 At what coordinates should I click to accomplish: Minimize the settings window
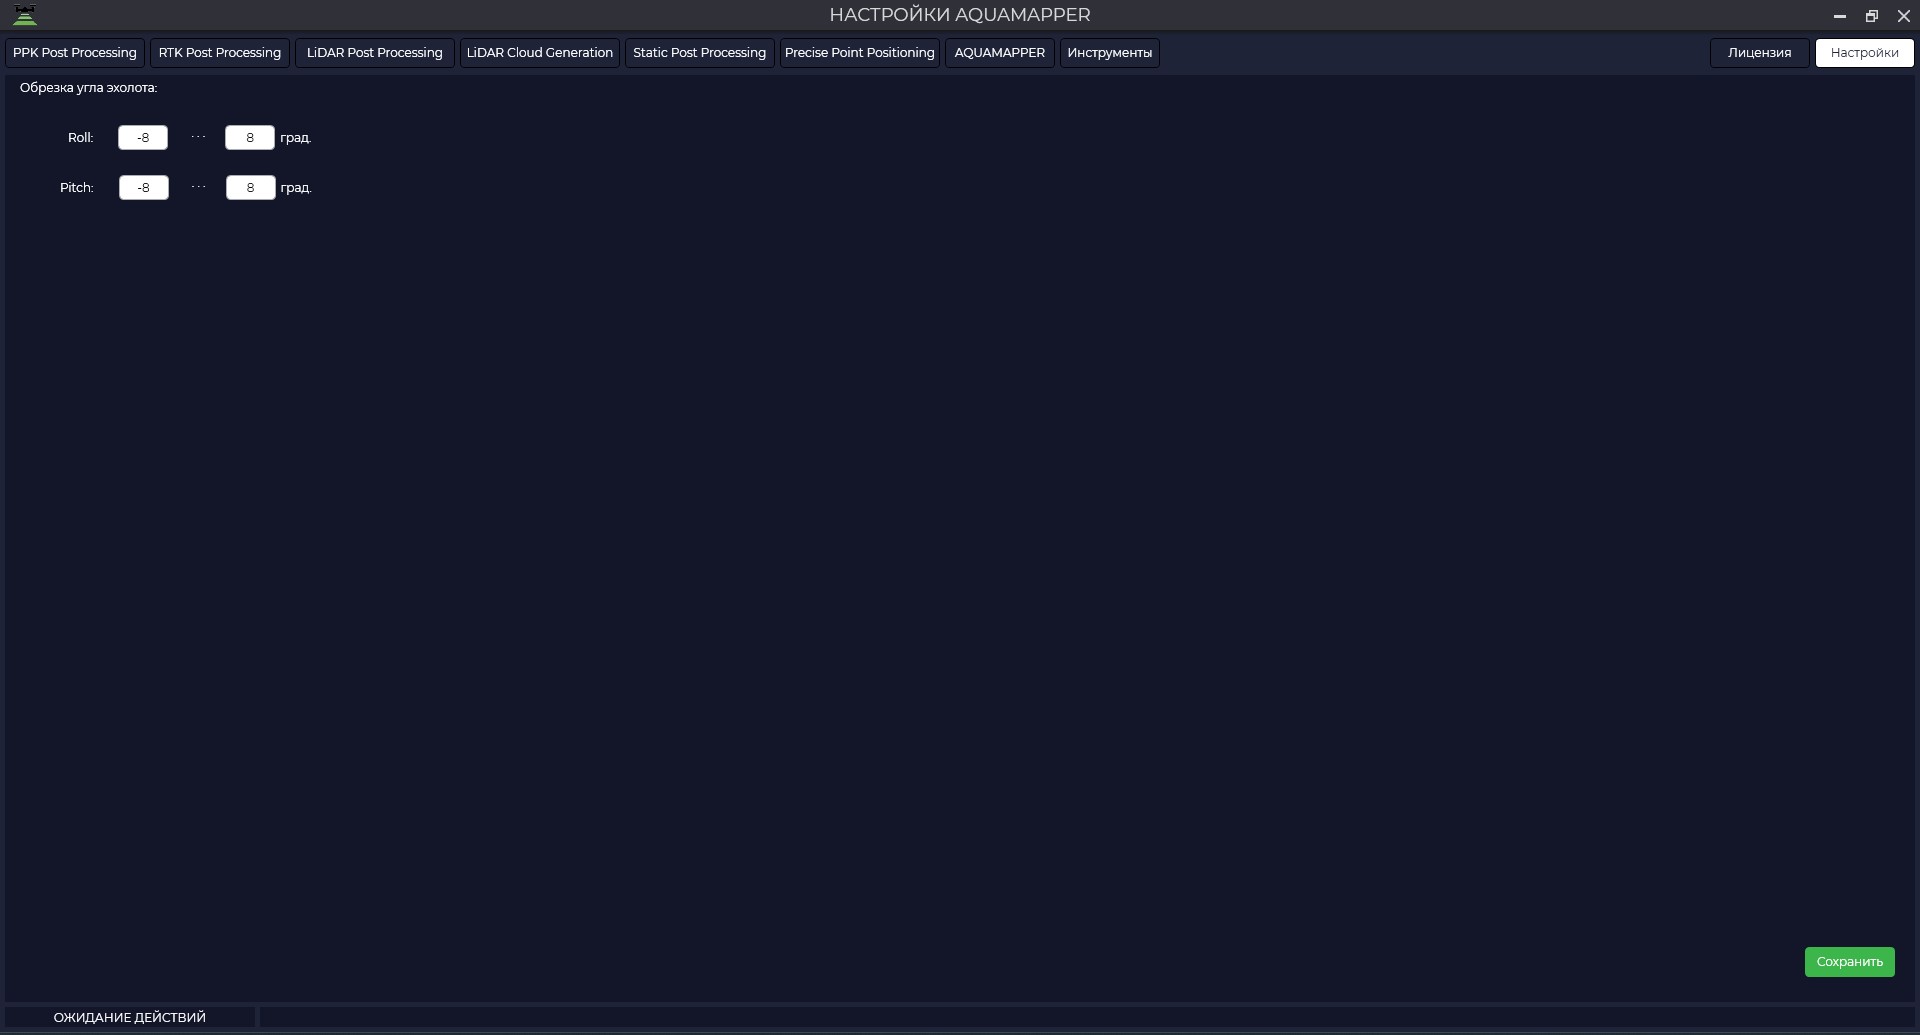coord(1839,16)
